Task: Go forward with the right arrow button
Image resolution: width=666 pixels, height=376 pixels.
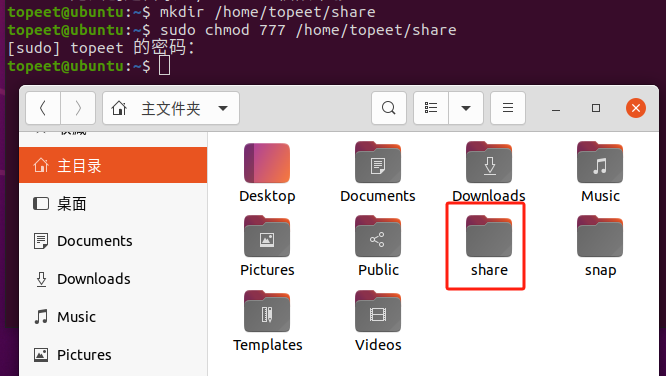Action: coord(78,108)
